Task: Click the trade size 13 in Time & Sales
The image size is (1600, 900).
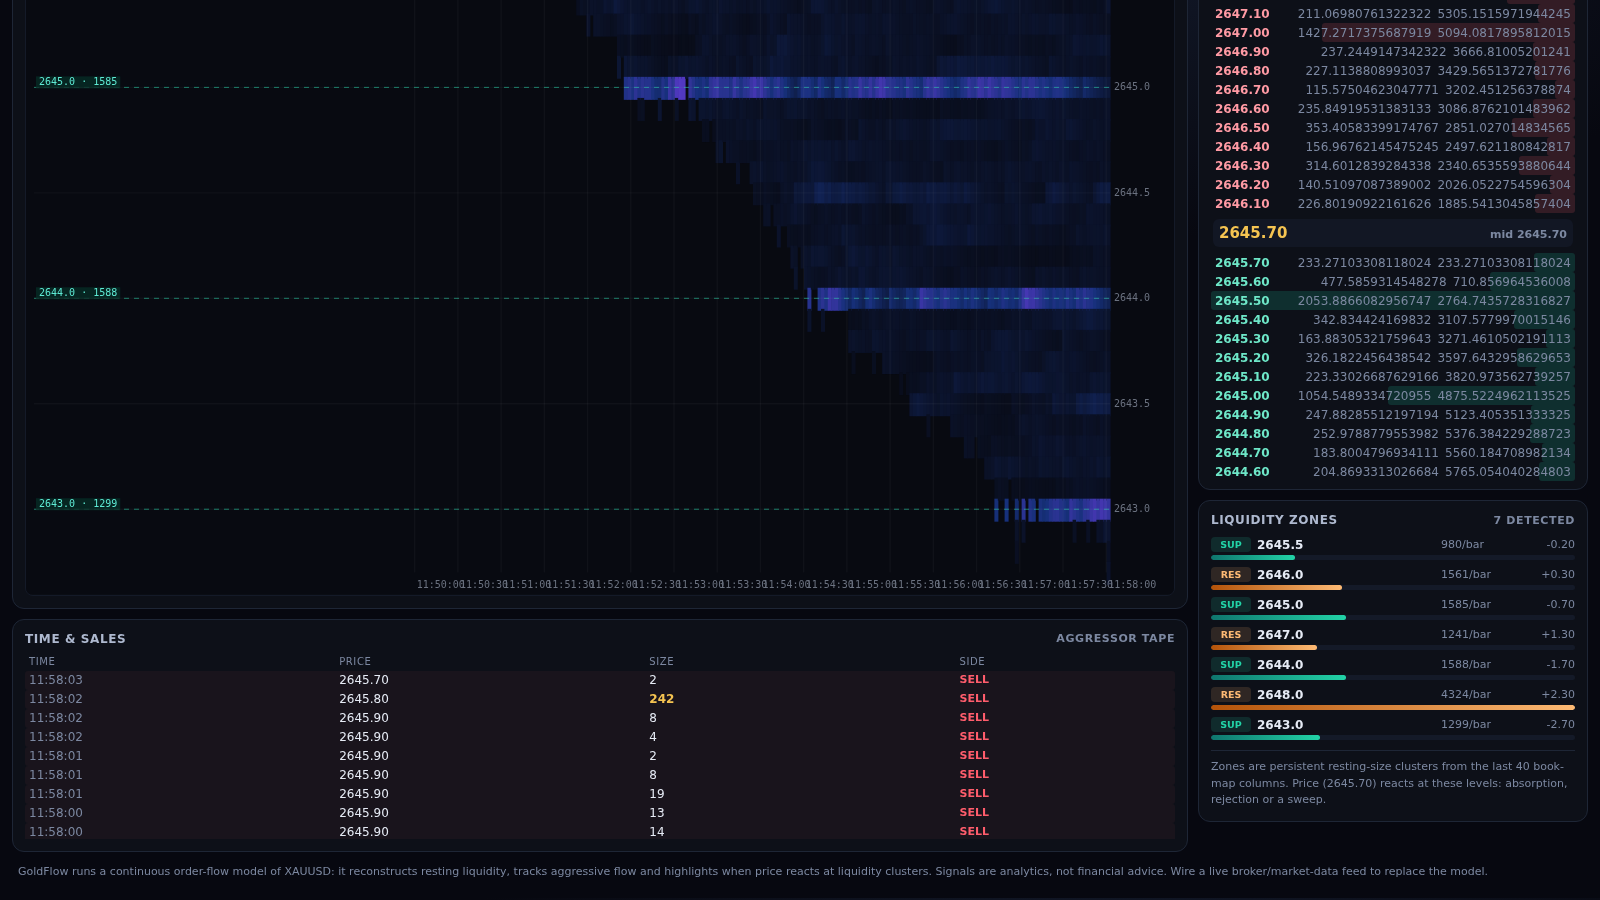Action: 657,813
